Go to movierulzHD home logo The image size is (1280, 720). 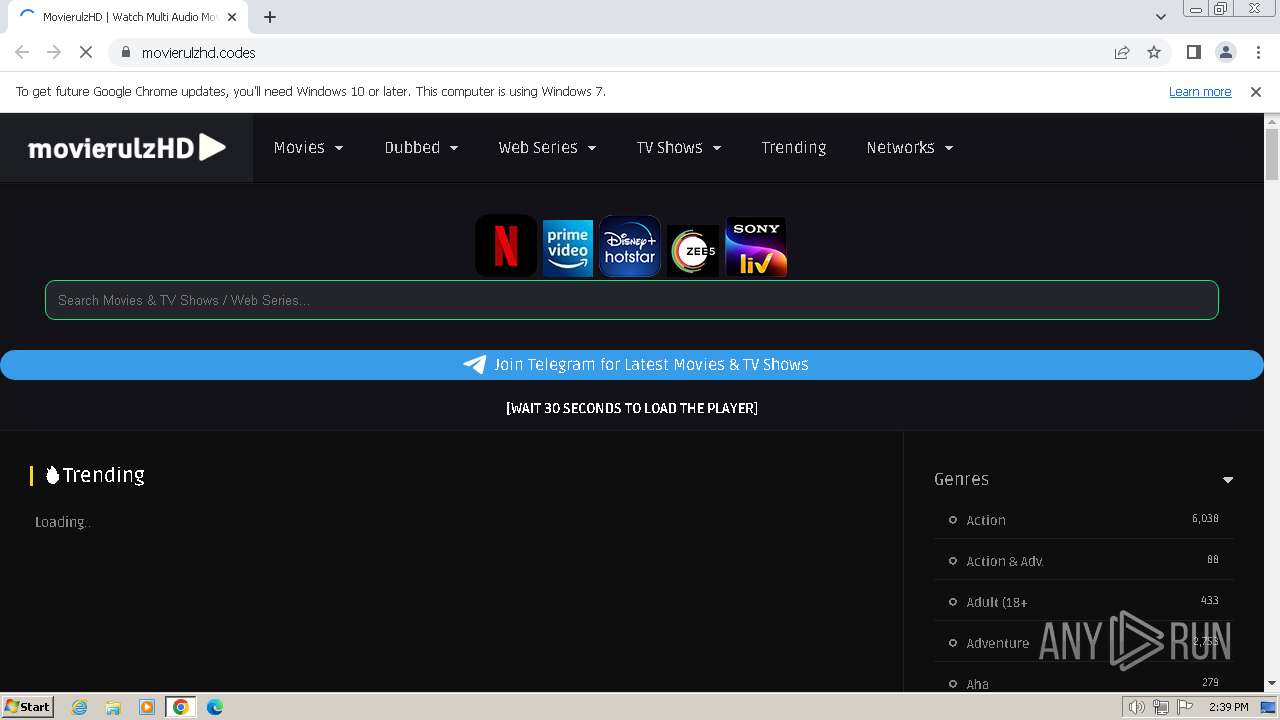coord(127,148)
